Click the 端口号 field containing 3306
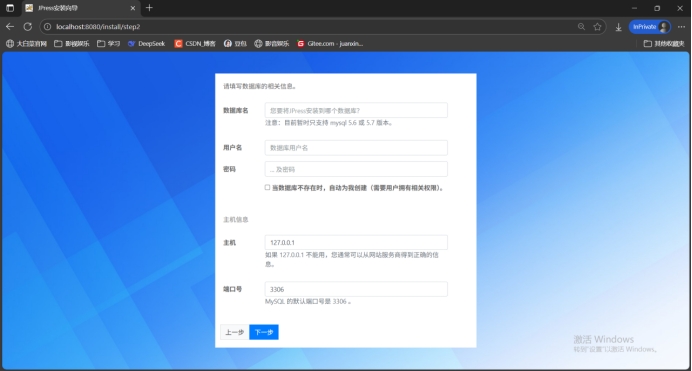Viewport: 692px width, 371px height. [x=356, y=289]
